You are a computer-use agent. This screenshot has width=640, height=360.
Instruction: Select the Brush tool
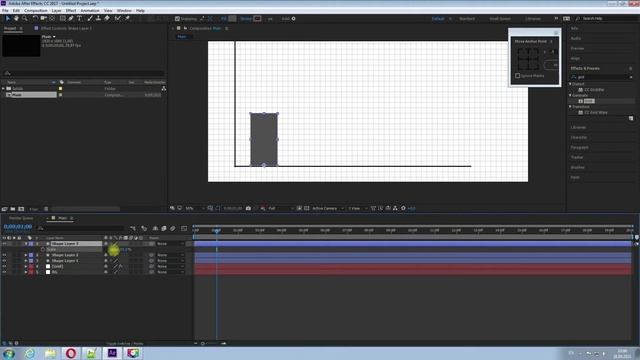point(90,18)
